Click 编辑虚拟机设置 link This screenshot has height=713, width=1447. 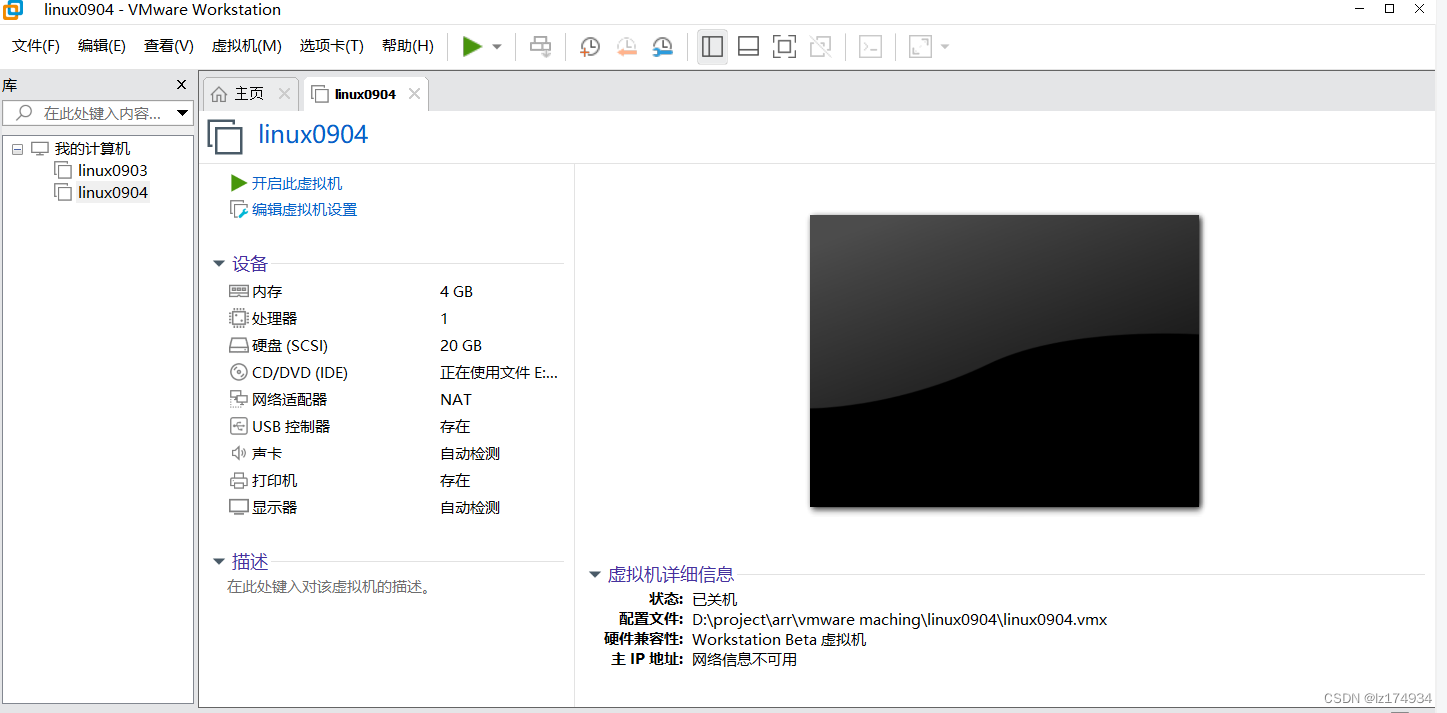click(304, 210)
